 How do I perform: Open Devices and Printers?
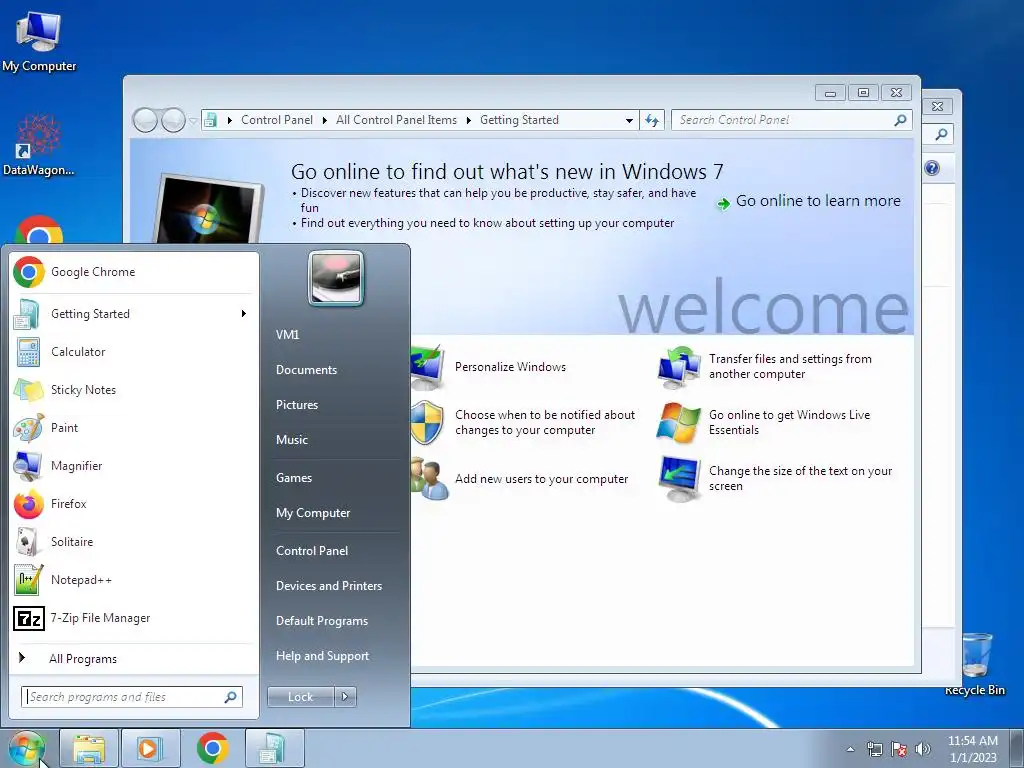coord(334,586)
